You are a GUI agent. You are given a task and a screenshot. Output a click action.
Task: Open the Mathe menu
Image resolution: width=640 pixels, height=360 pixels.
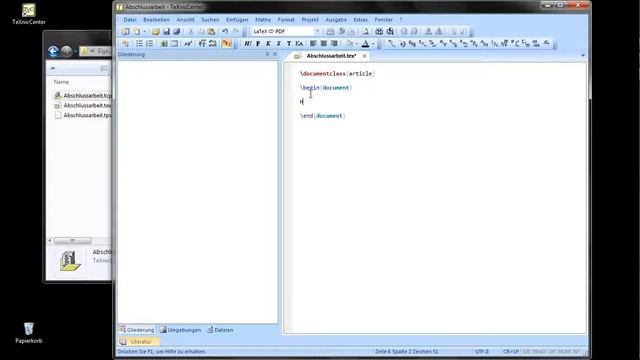(262, 20)
